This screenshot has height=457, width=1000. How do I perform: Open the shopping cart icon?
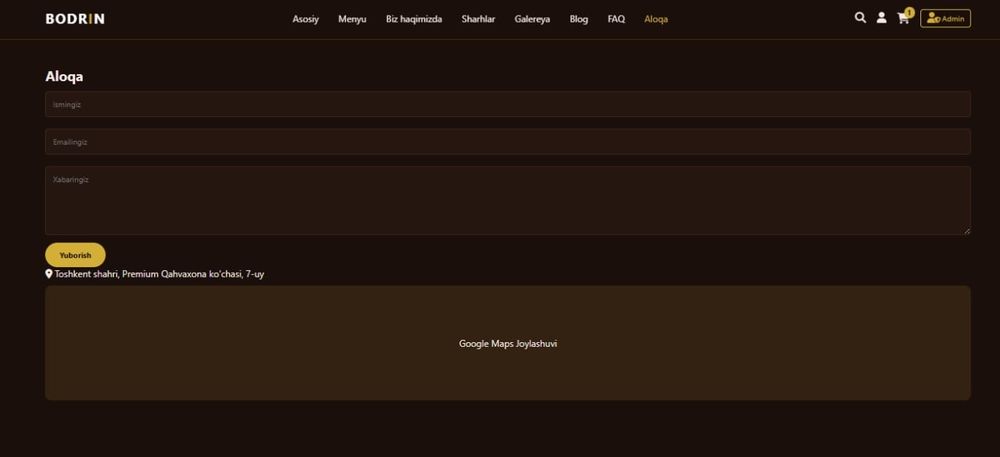[x=903, y=18]
